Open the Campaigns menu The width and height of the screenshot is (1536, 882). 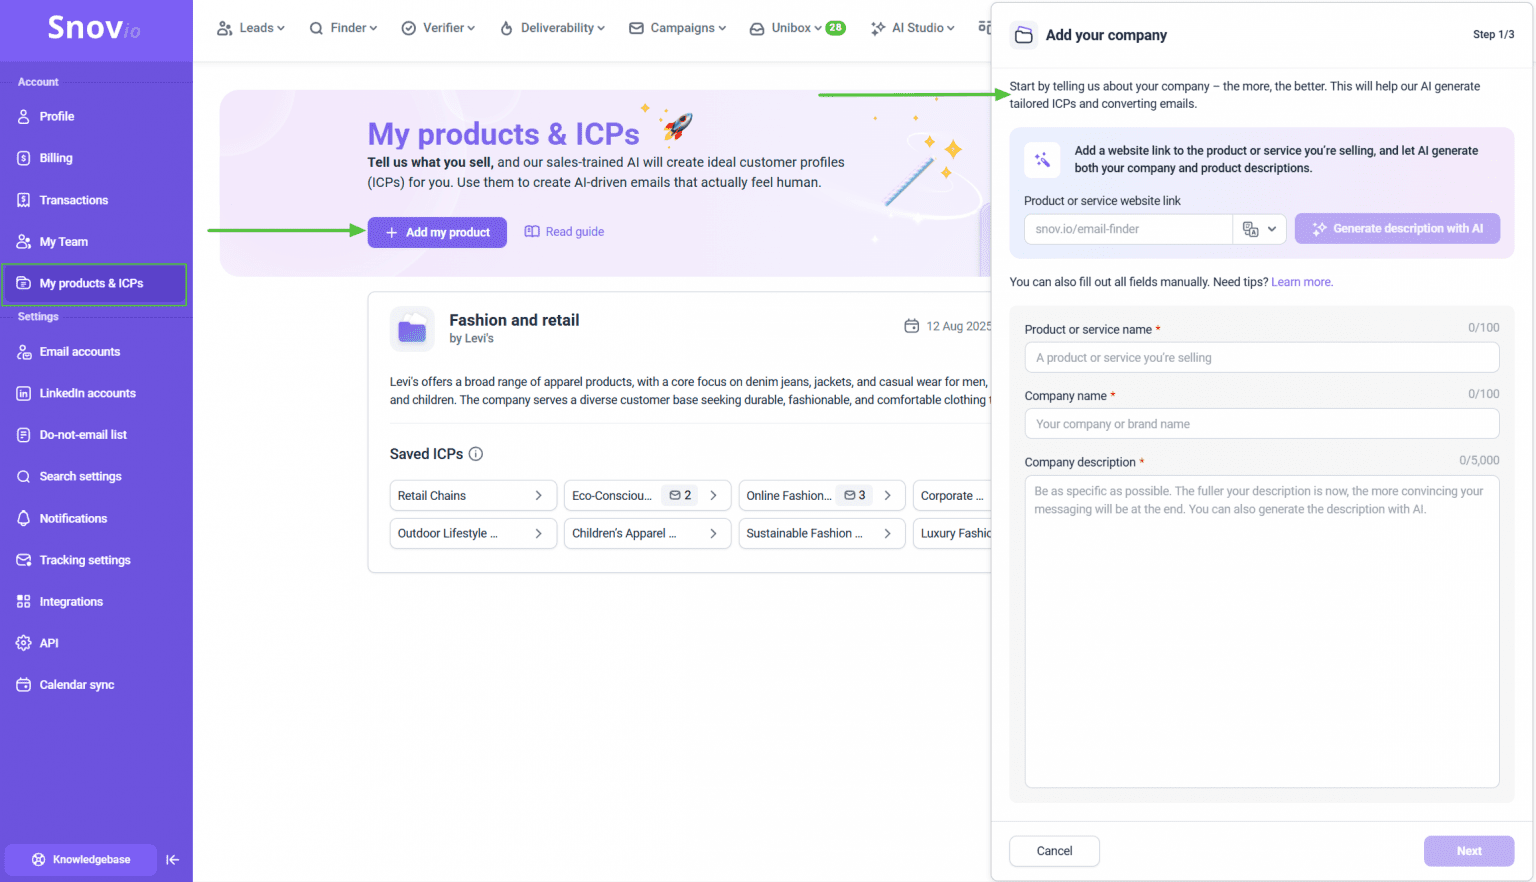pyautogui.click(x=678, y=28)
